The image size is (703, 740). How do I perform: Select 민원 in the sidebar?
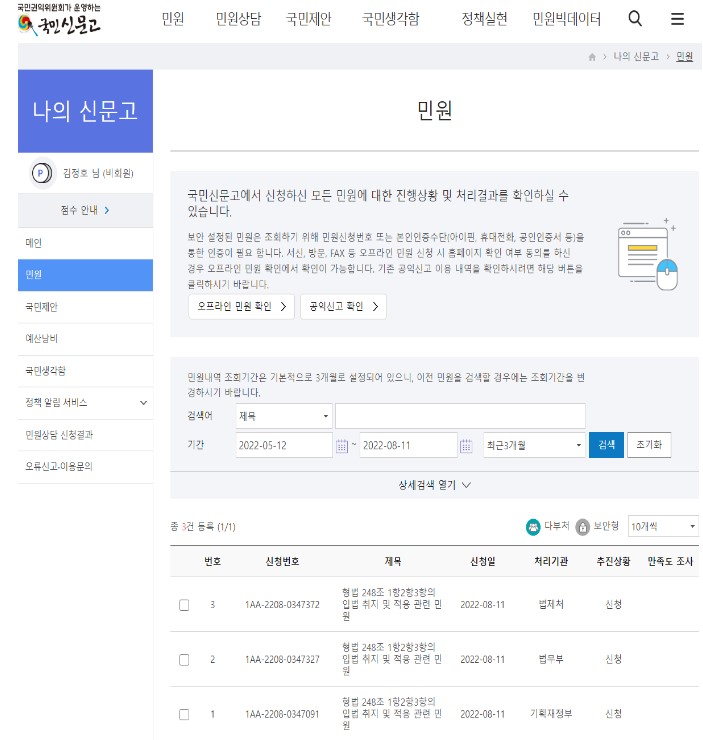coord(85,275)
